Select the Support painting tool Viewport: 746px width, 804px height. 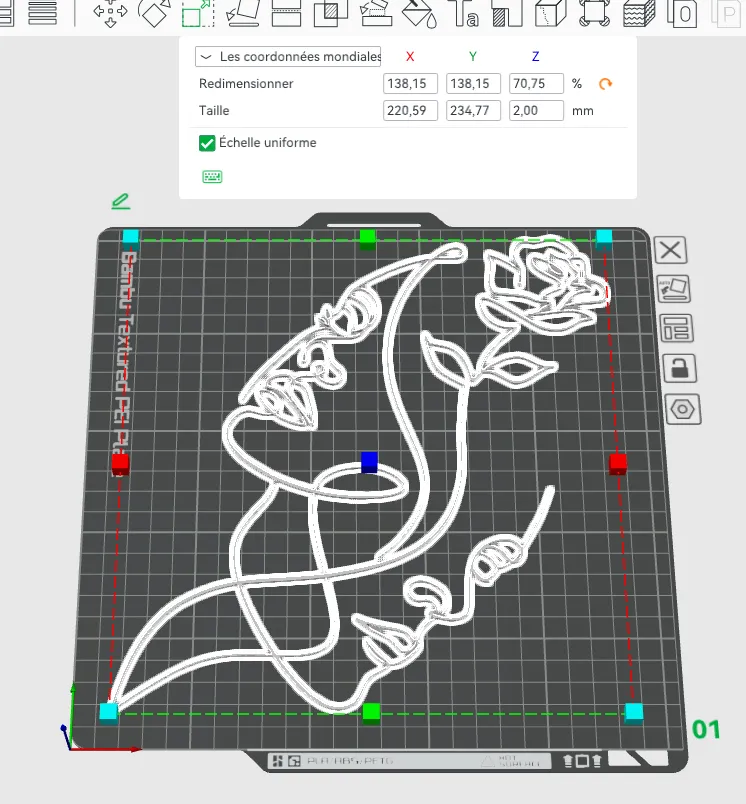coord(376,12)
